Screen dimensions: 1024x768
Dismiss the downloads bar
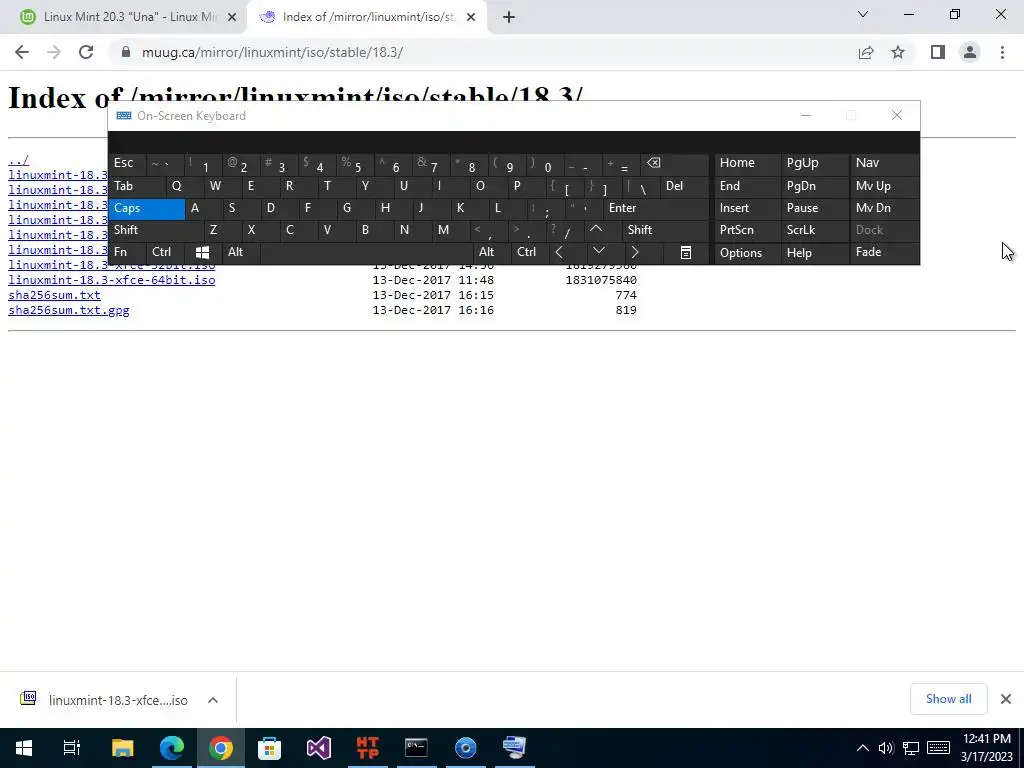point(1006,699)
